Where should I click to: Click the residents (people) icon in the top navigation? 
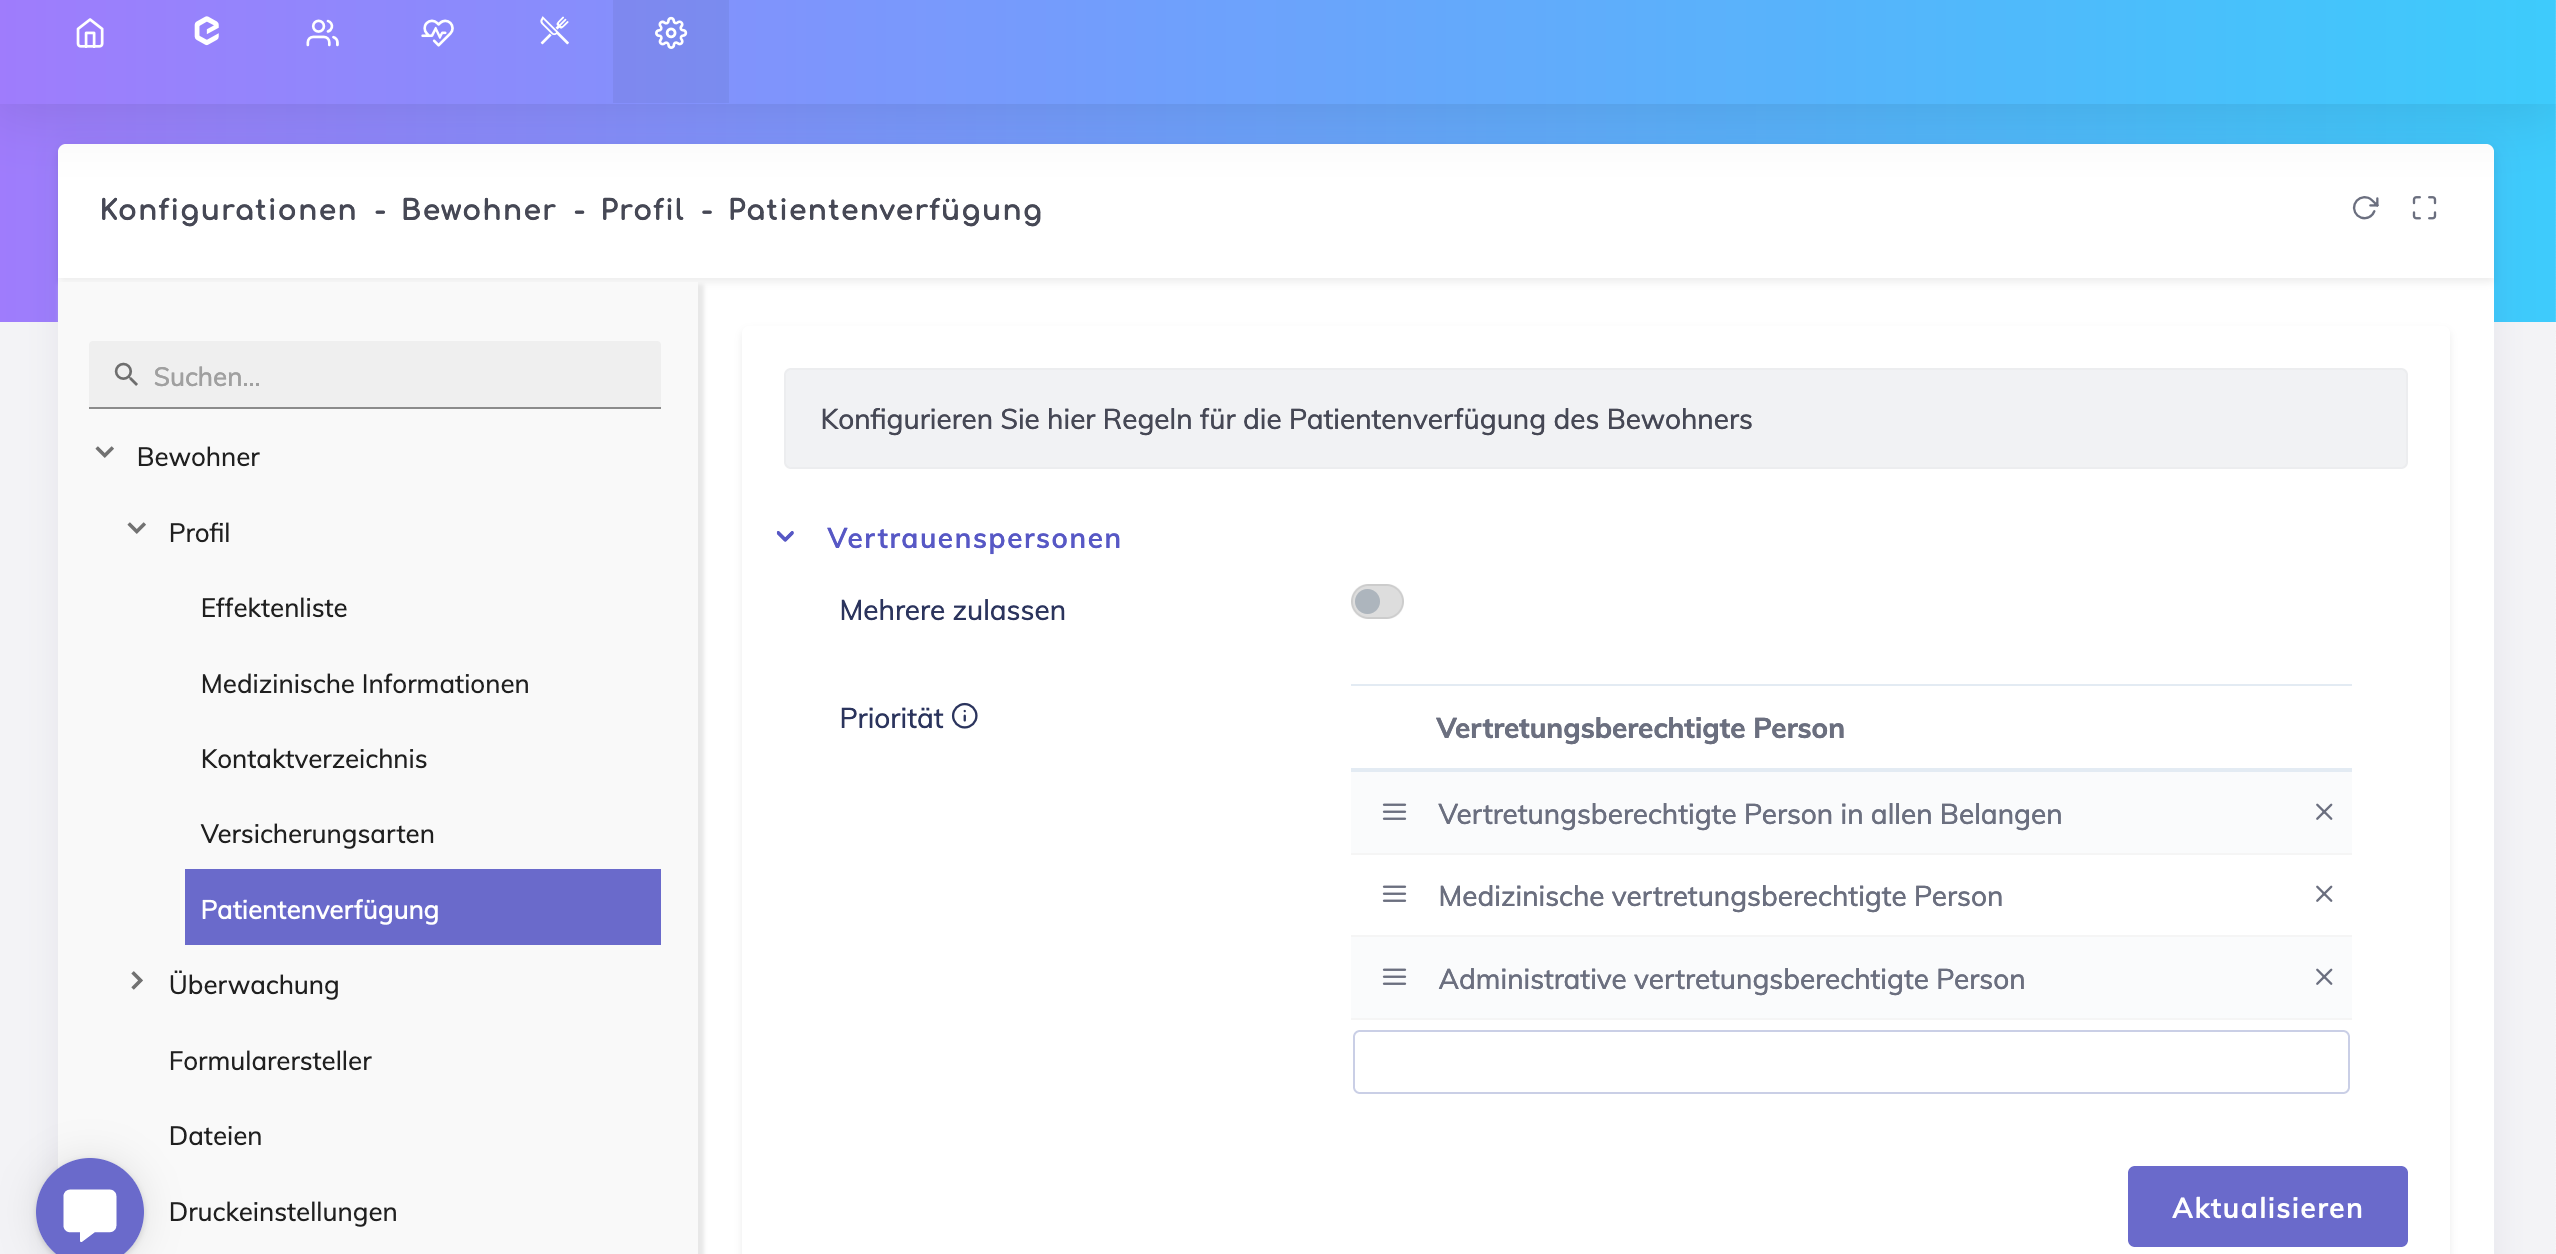coord(322,33)
